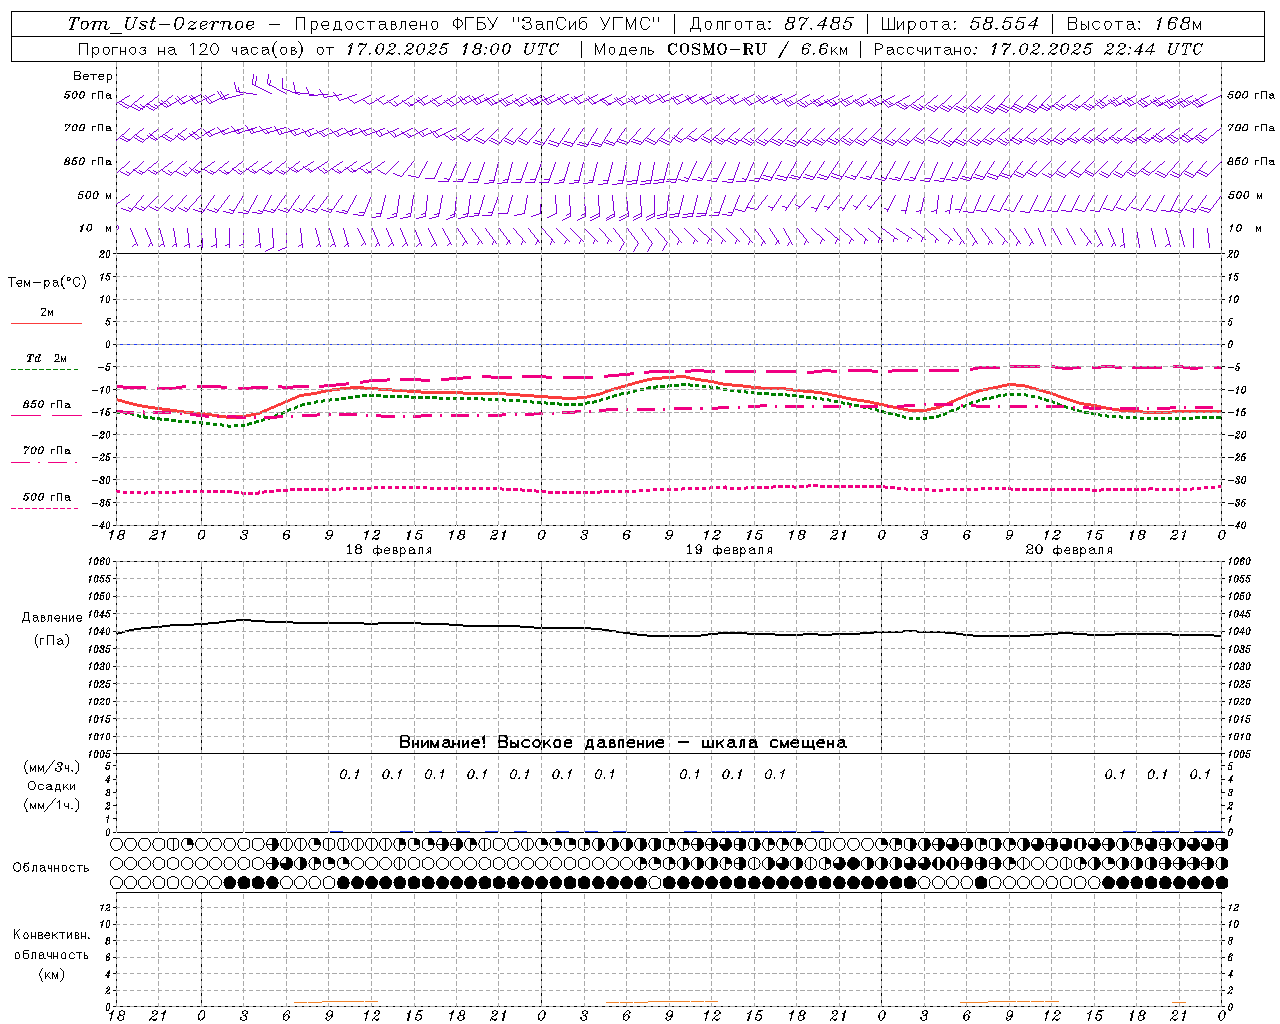Click the Td 2м dew point legend entry
The height and width of the screenshot is (1024, 1280).
pos(46,358)
